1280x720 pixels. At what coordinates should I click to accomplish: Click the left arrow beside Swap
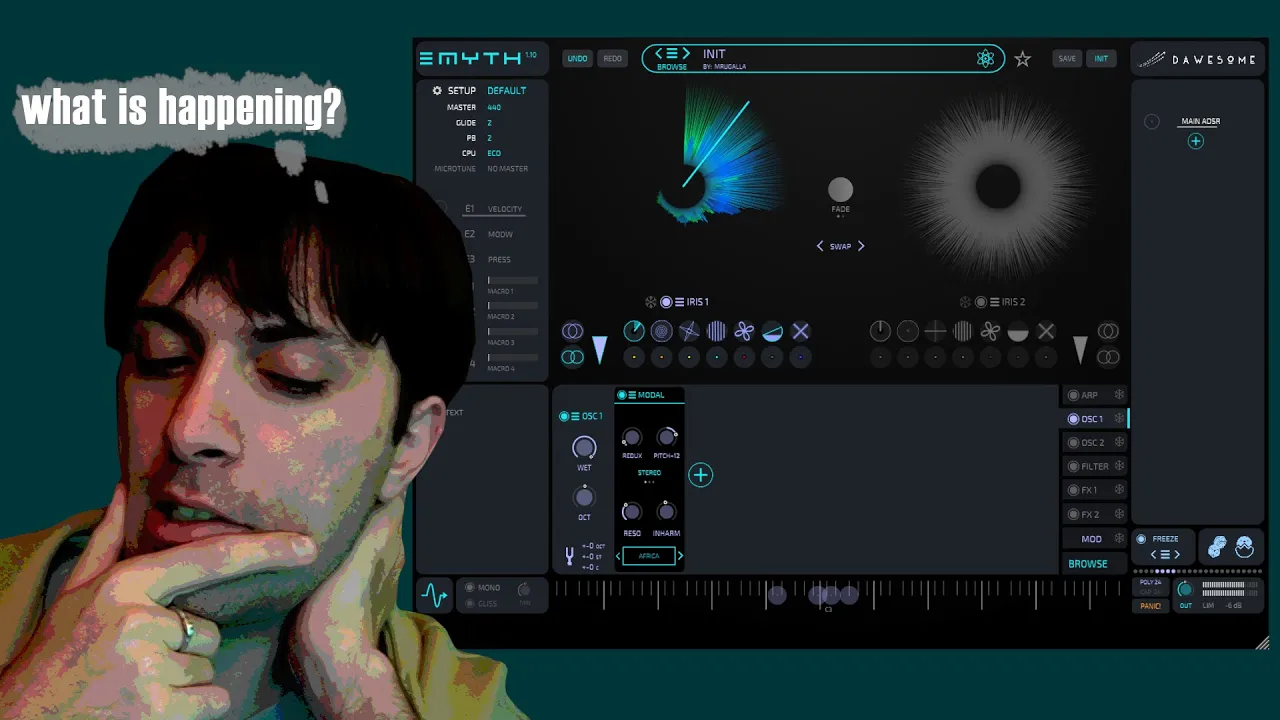820,246
